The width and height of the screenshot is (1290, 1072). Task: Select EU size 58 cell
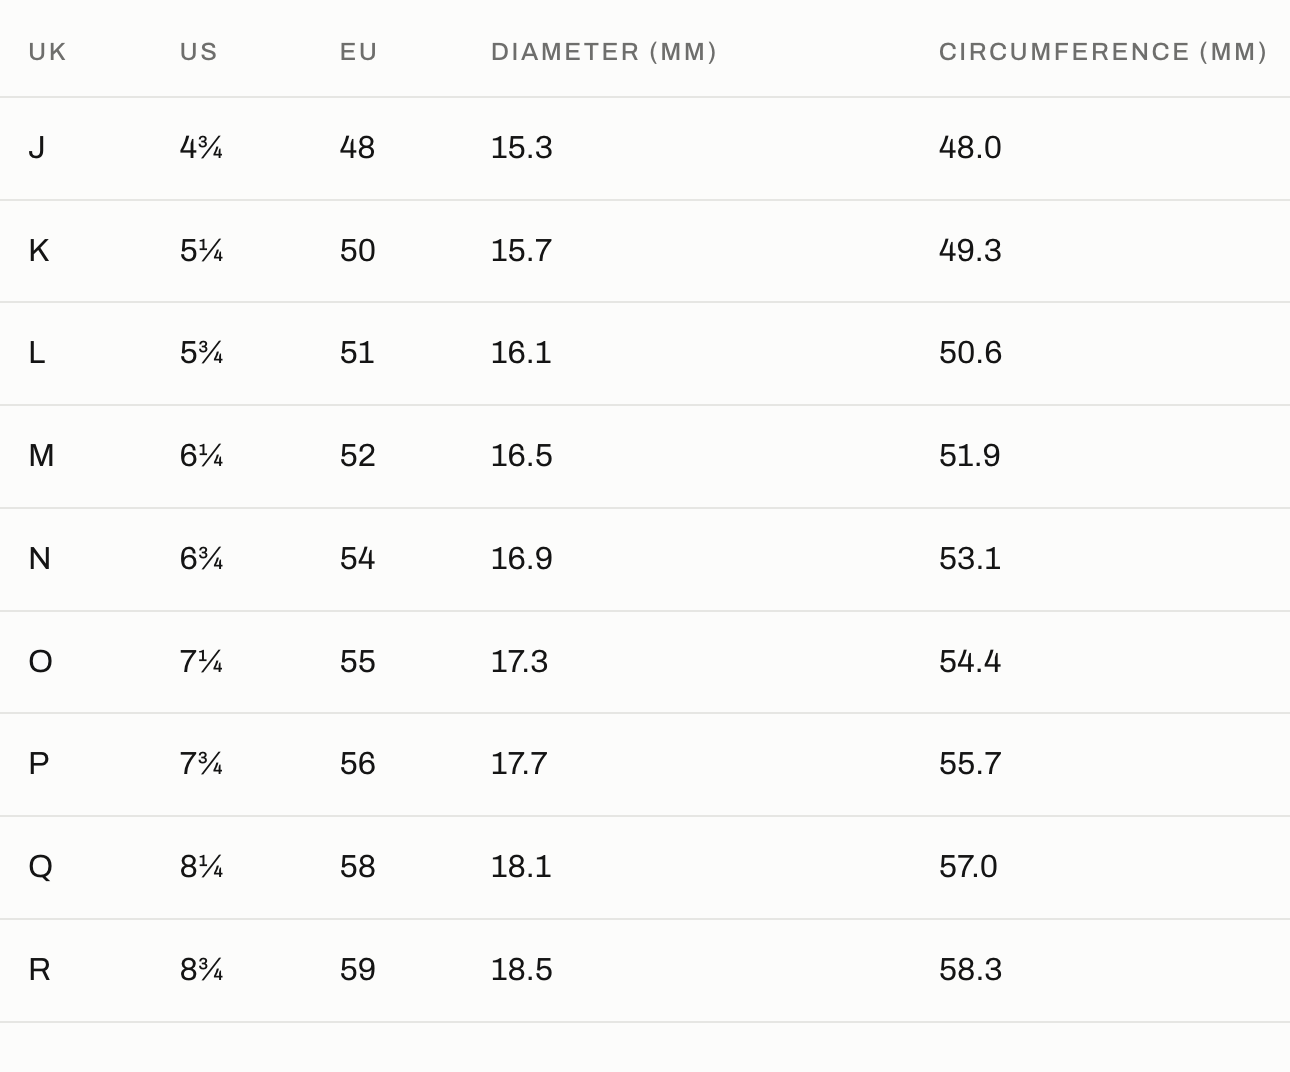358,867
